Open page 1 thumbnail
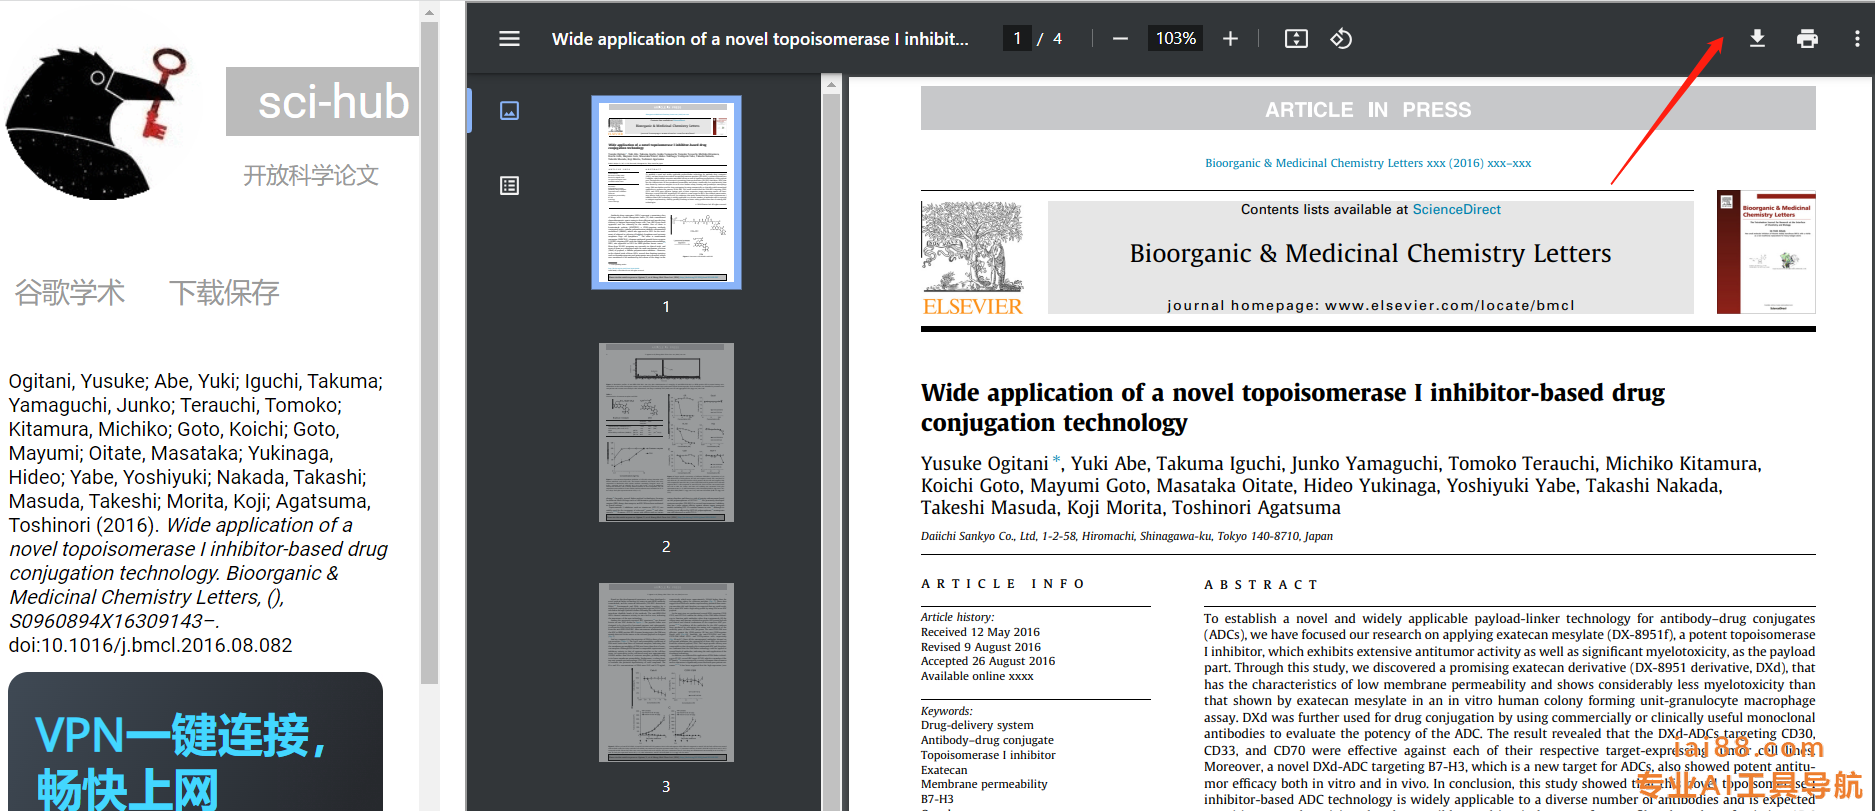Image resolution: width=1875 pixels, height=811 pixels. pyautogui.click(x=666, y=192)
